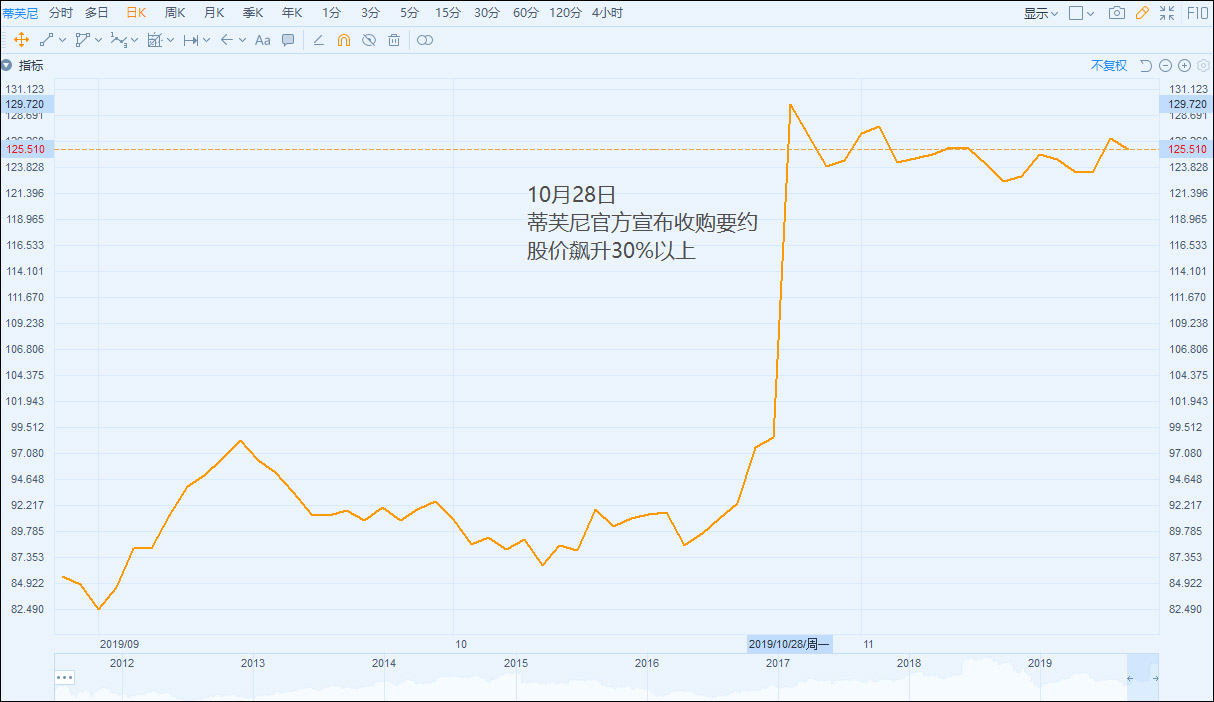Switch to 月K monthly tab

(x=214, y=13)
